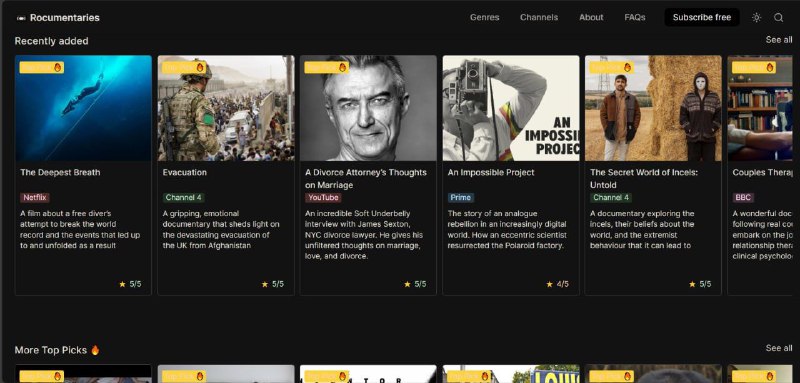800x383 pixels.
Task: Open The Deepest Breath thumbnail
Action: 83,108
